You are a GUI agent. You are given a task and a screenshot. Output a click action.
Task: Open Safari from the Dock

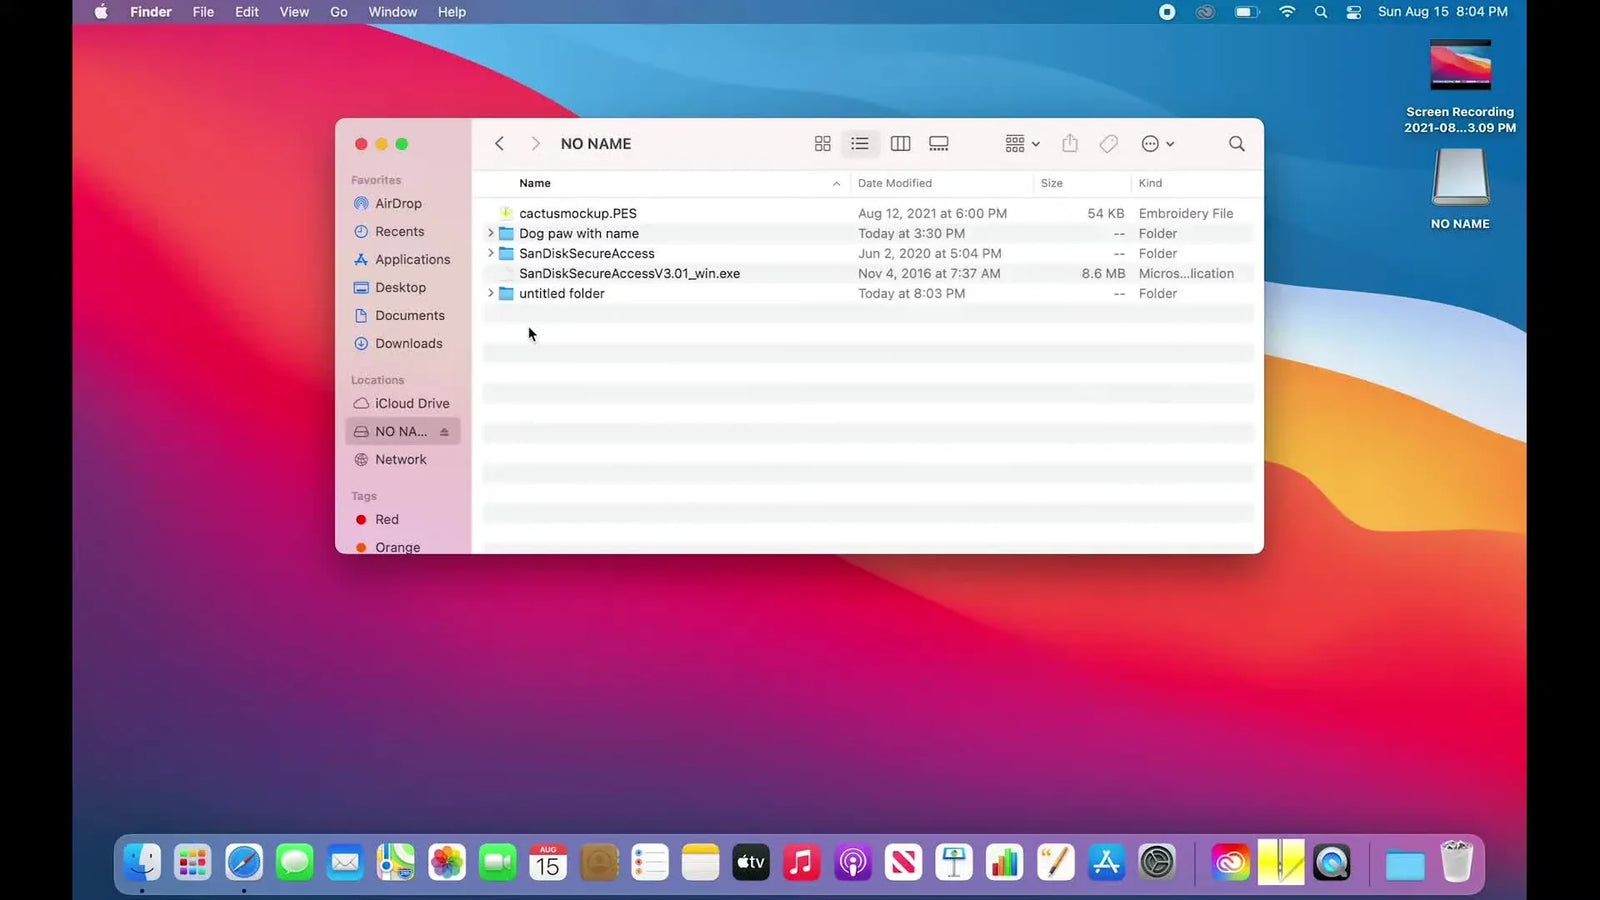[x=243, y=861]
